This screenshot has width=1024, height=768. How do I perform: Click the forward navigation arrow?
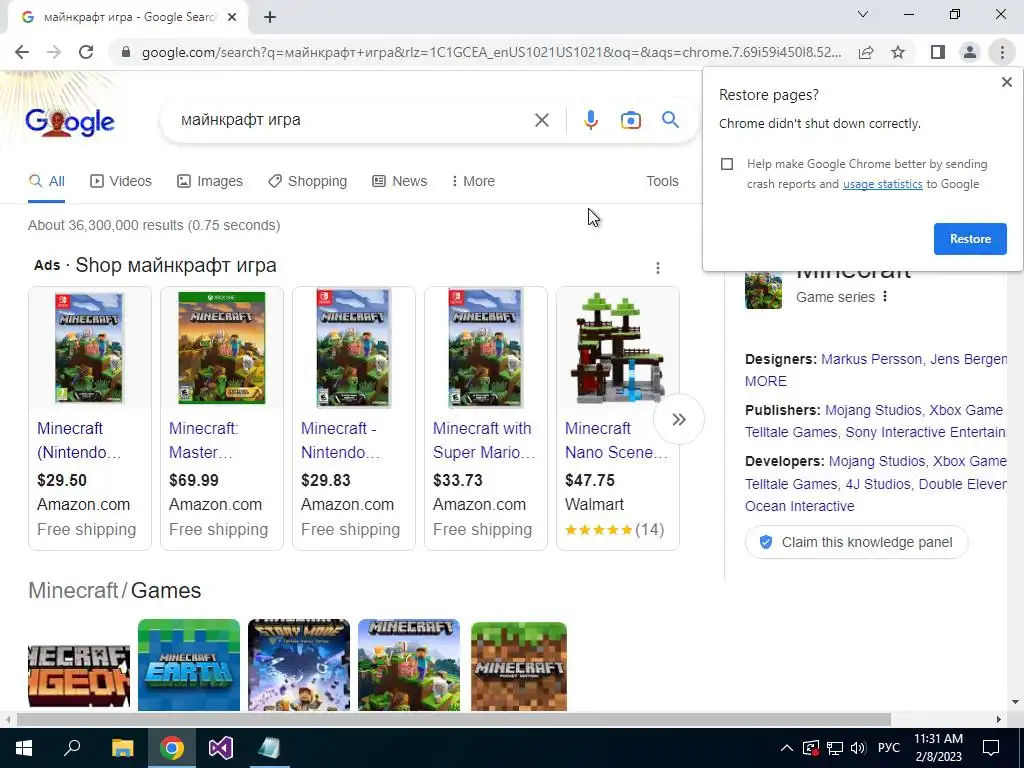tap(54, 52)
